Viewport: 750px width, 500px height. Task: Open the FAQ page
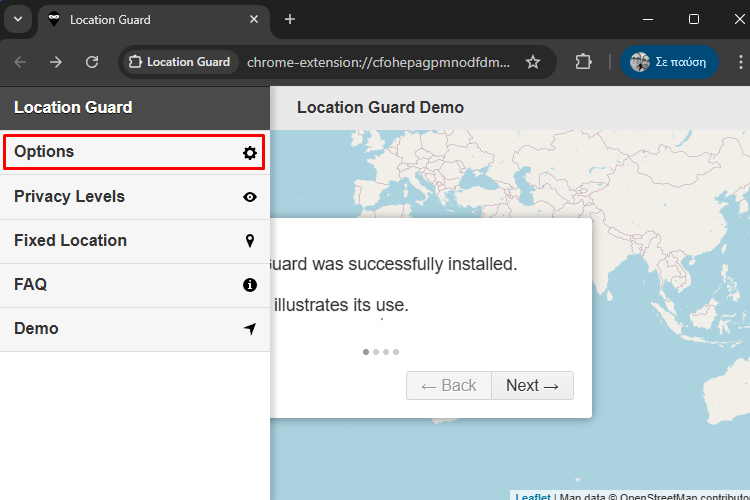click(x=134, y=285)
